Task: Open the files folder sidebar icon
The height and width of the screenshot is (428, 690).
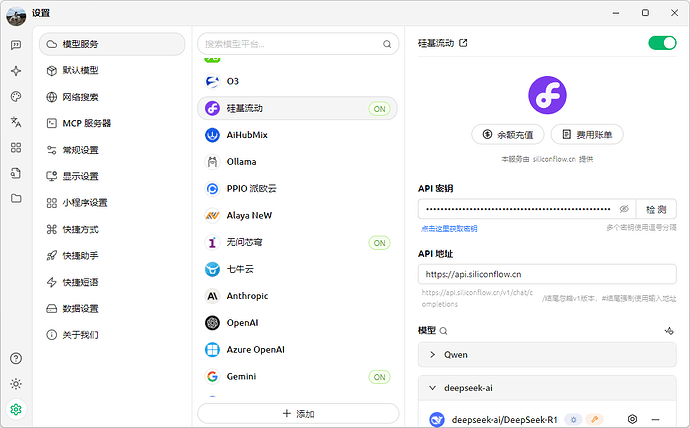Action: [16, 198]
